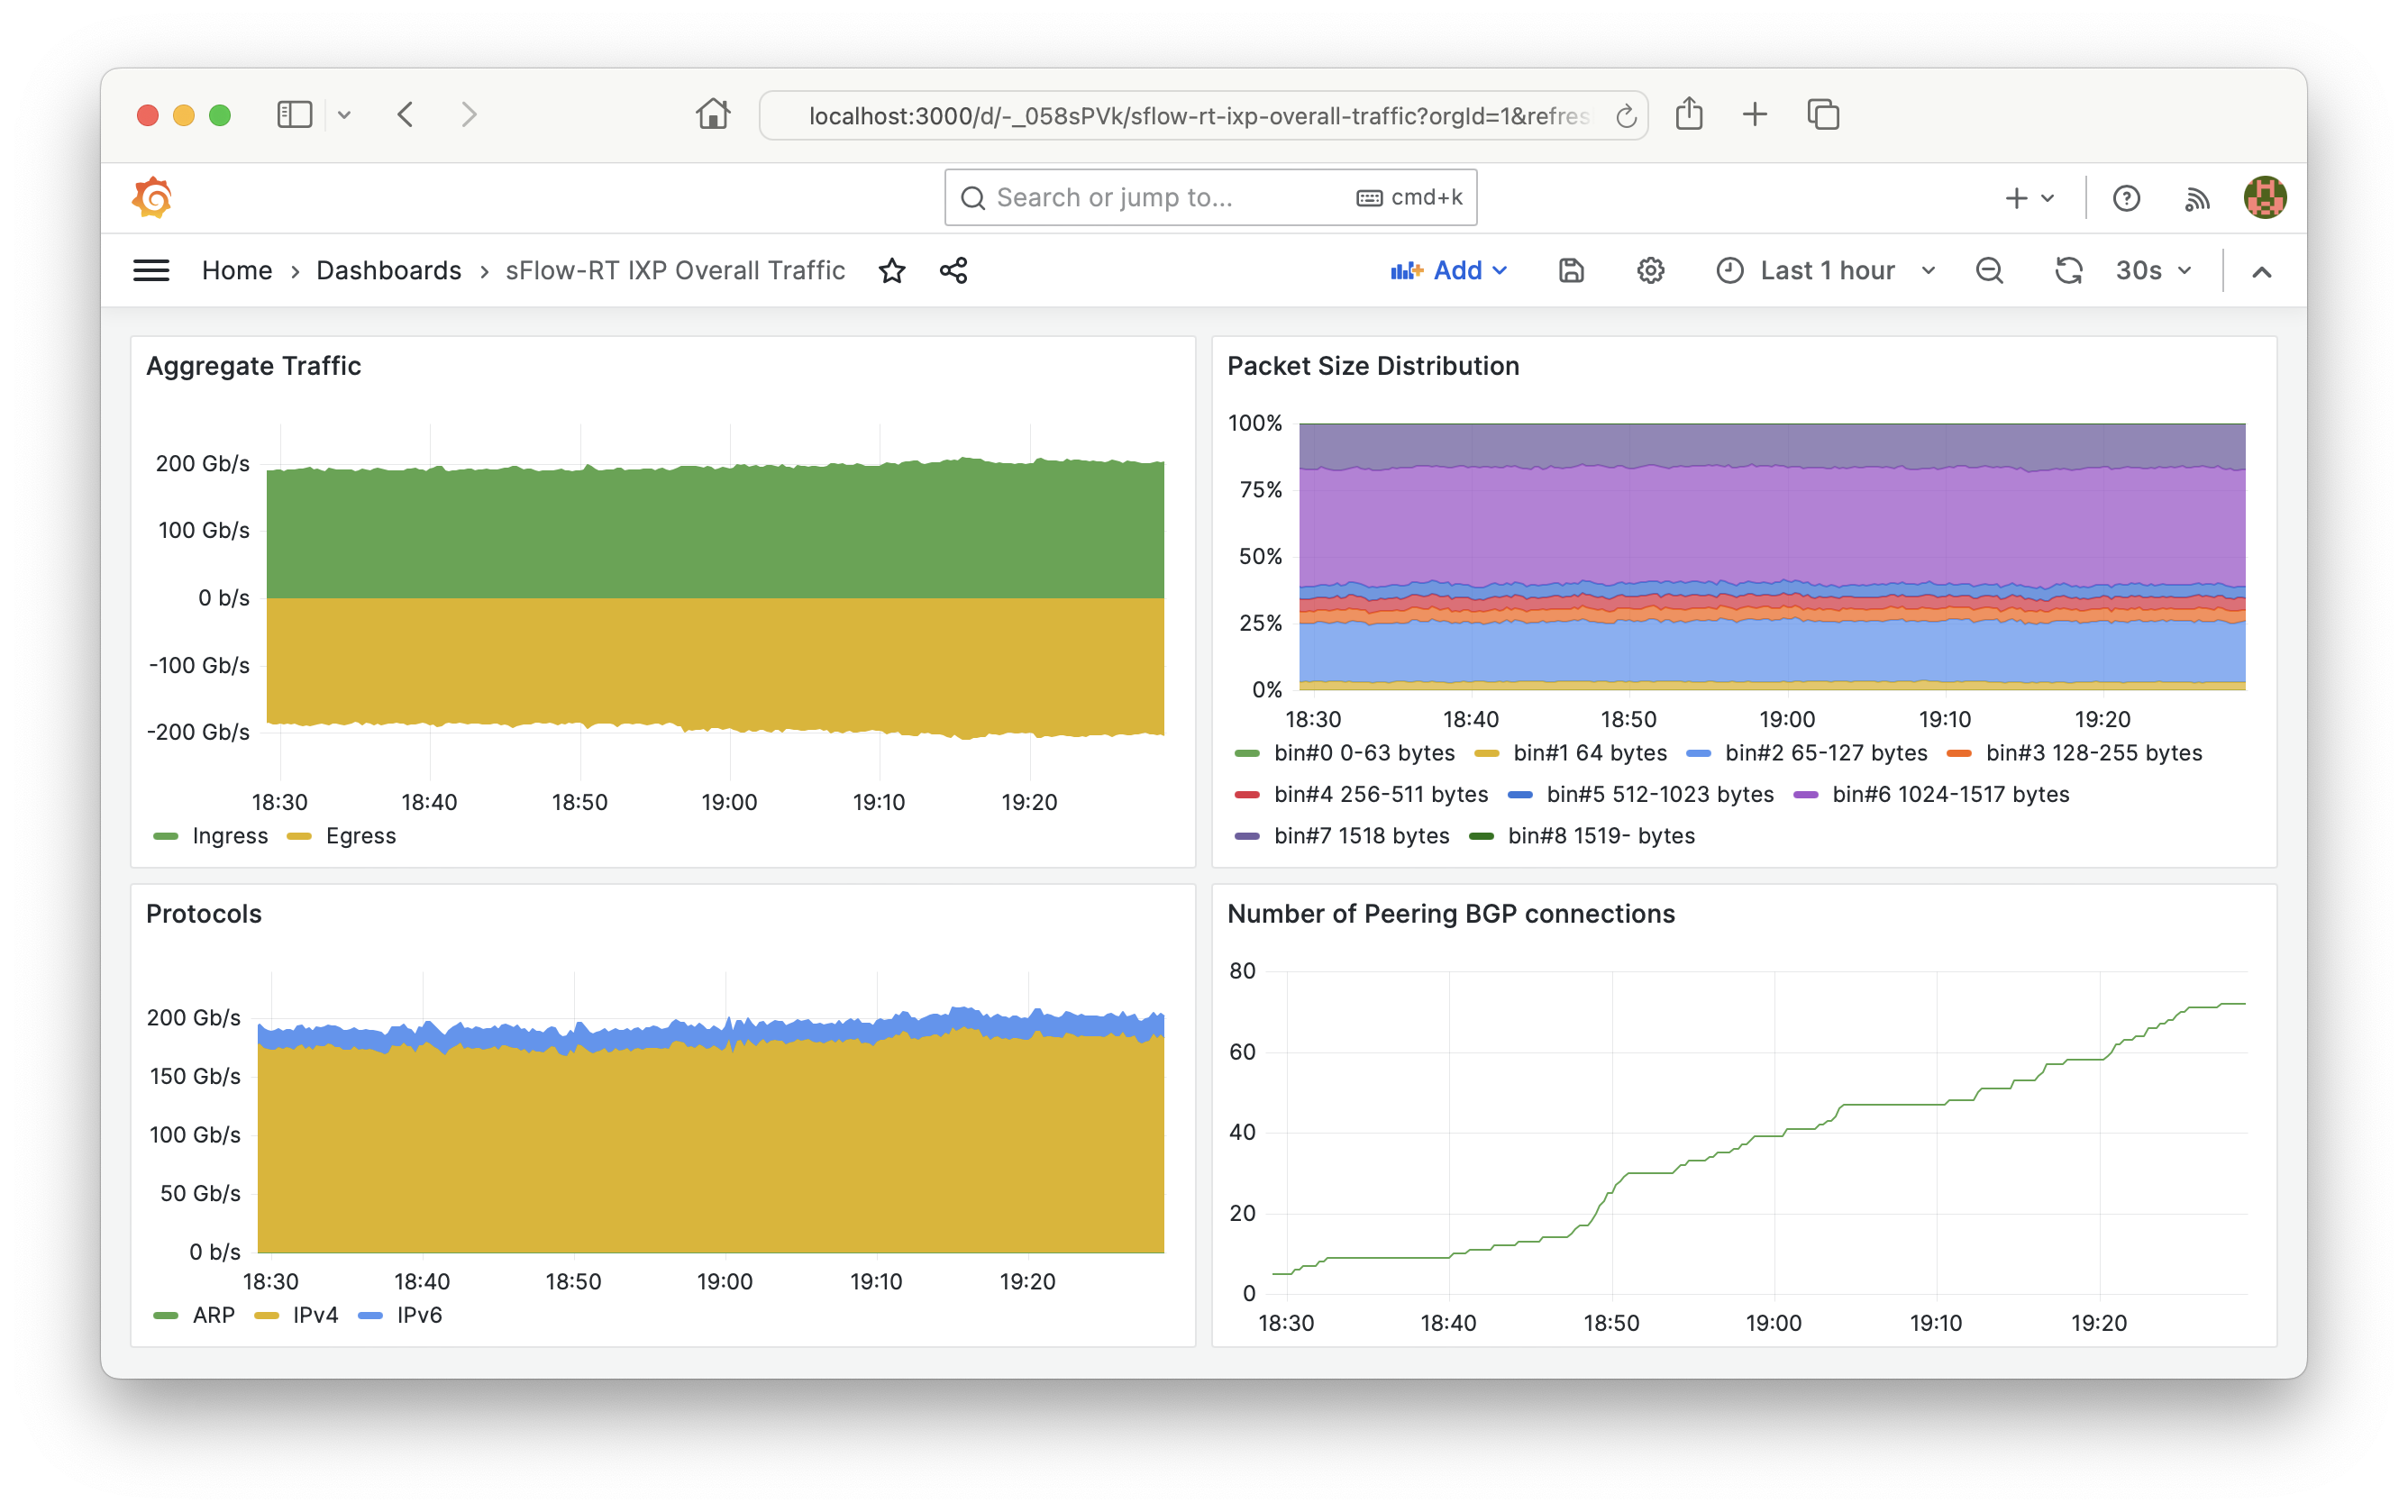Toggle the IPv6 series in Protocols
The image size is (2408, 1512).
pos(418,1315)
